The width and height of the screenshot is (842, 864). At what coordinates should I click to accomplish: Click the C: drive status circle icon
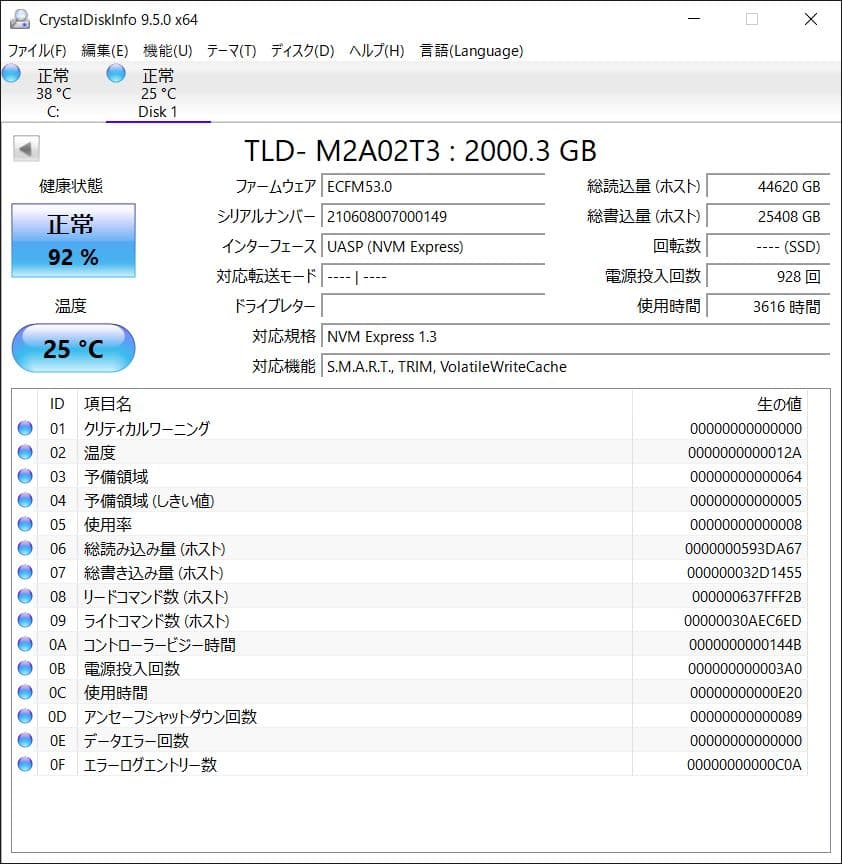[x=11, y=73]
